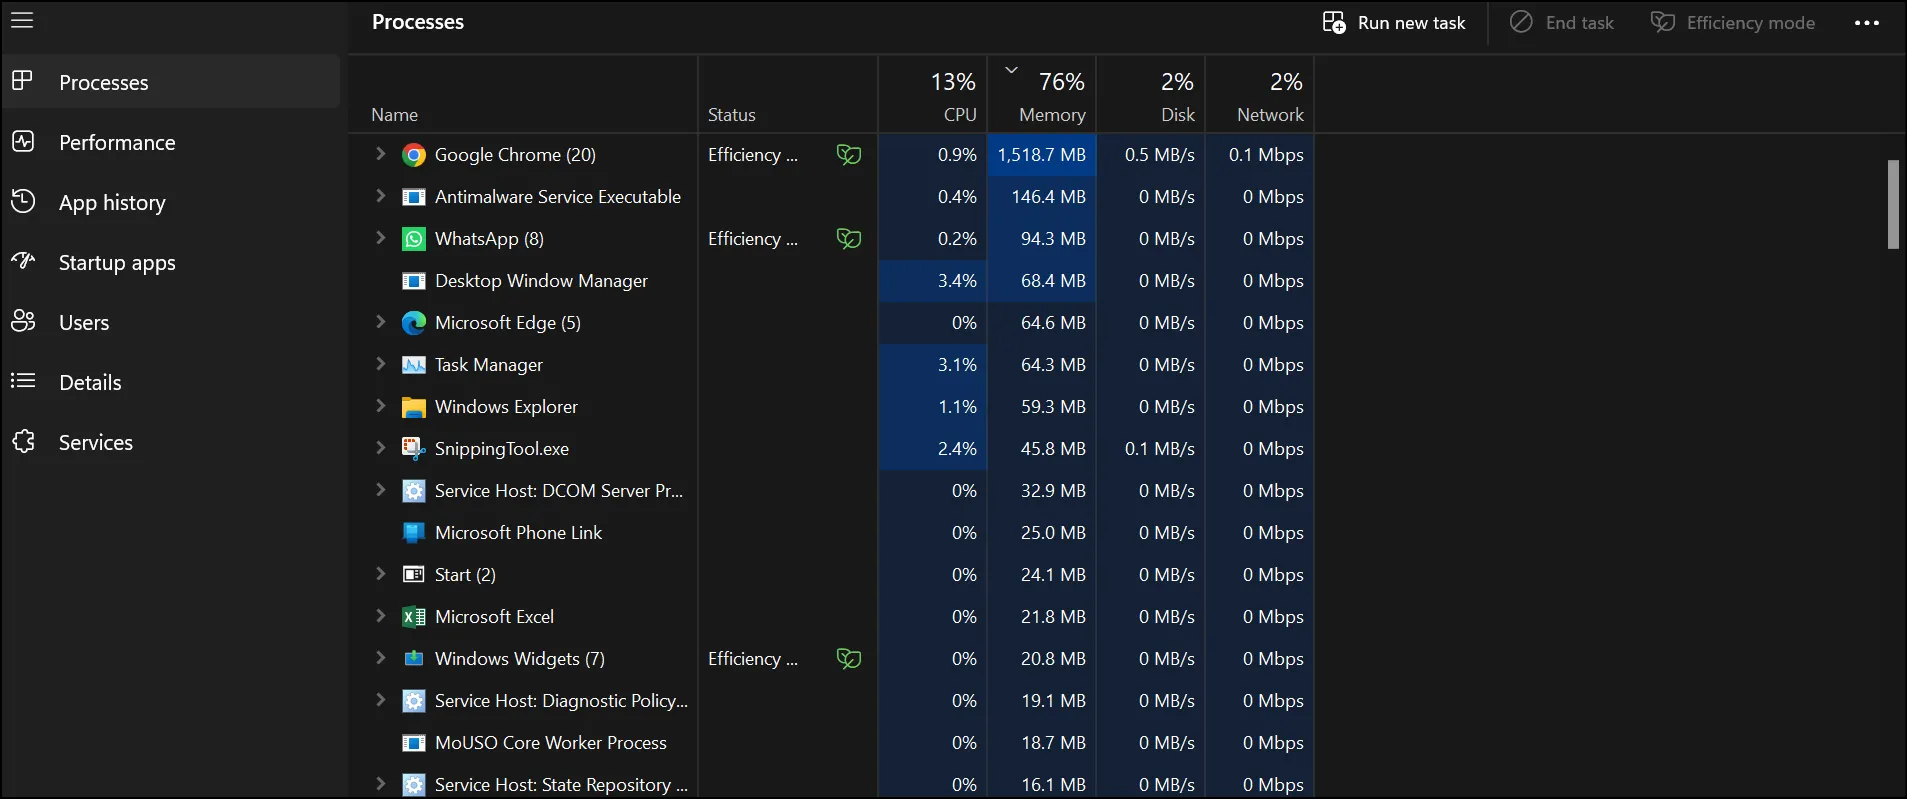Expand the SnippingTool.exe process group
Screen dimensions: 1907x799
pyautogui.click(x=380, y=448)
